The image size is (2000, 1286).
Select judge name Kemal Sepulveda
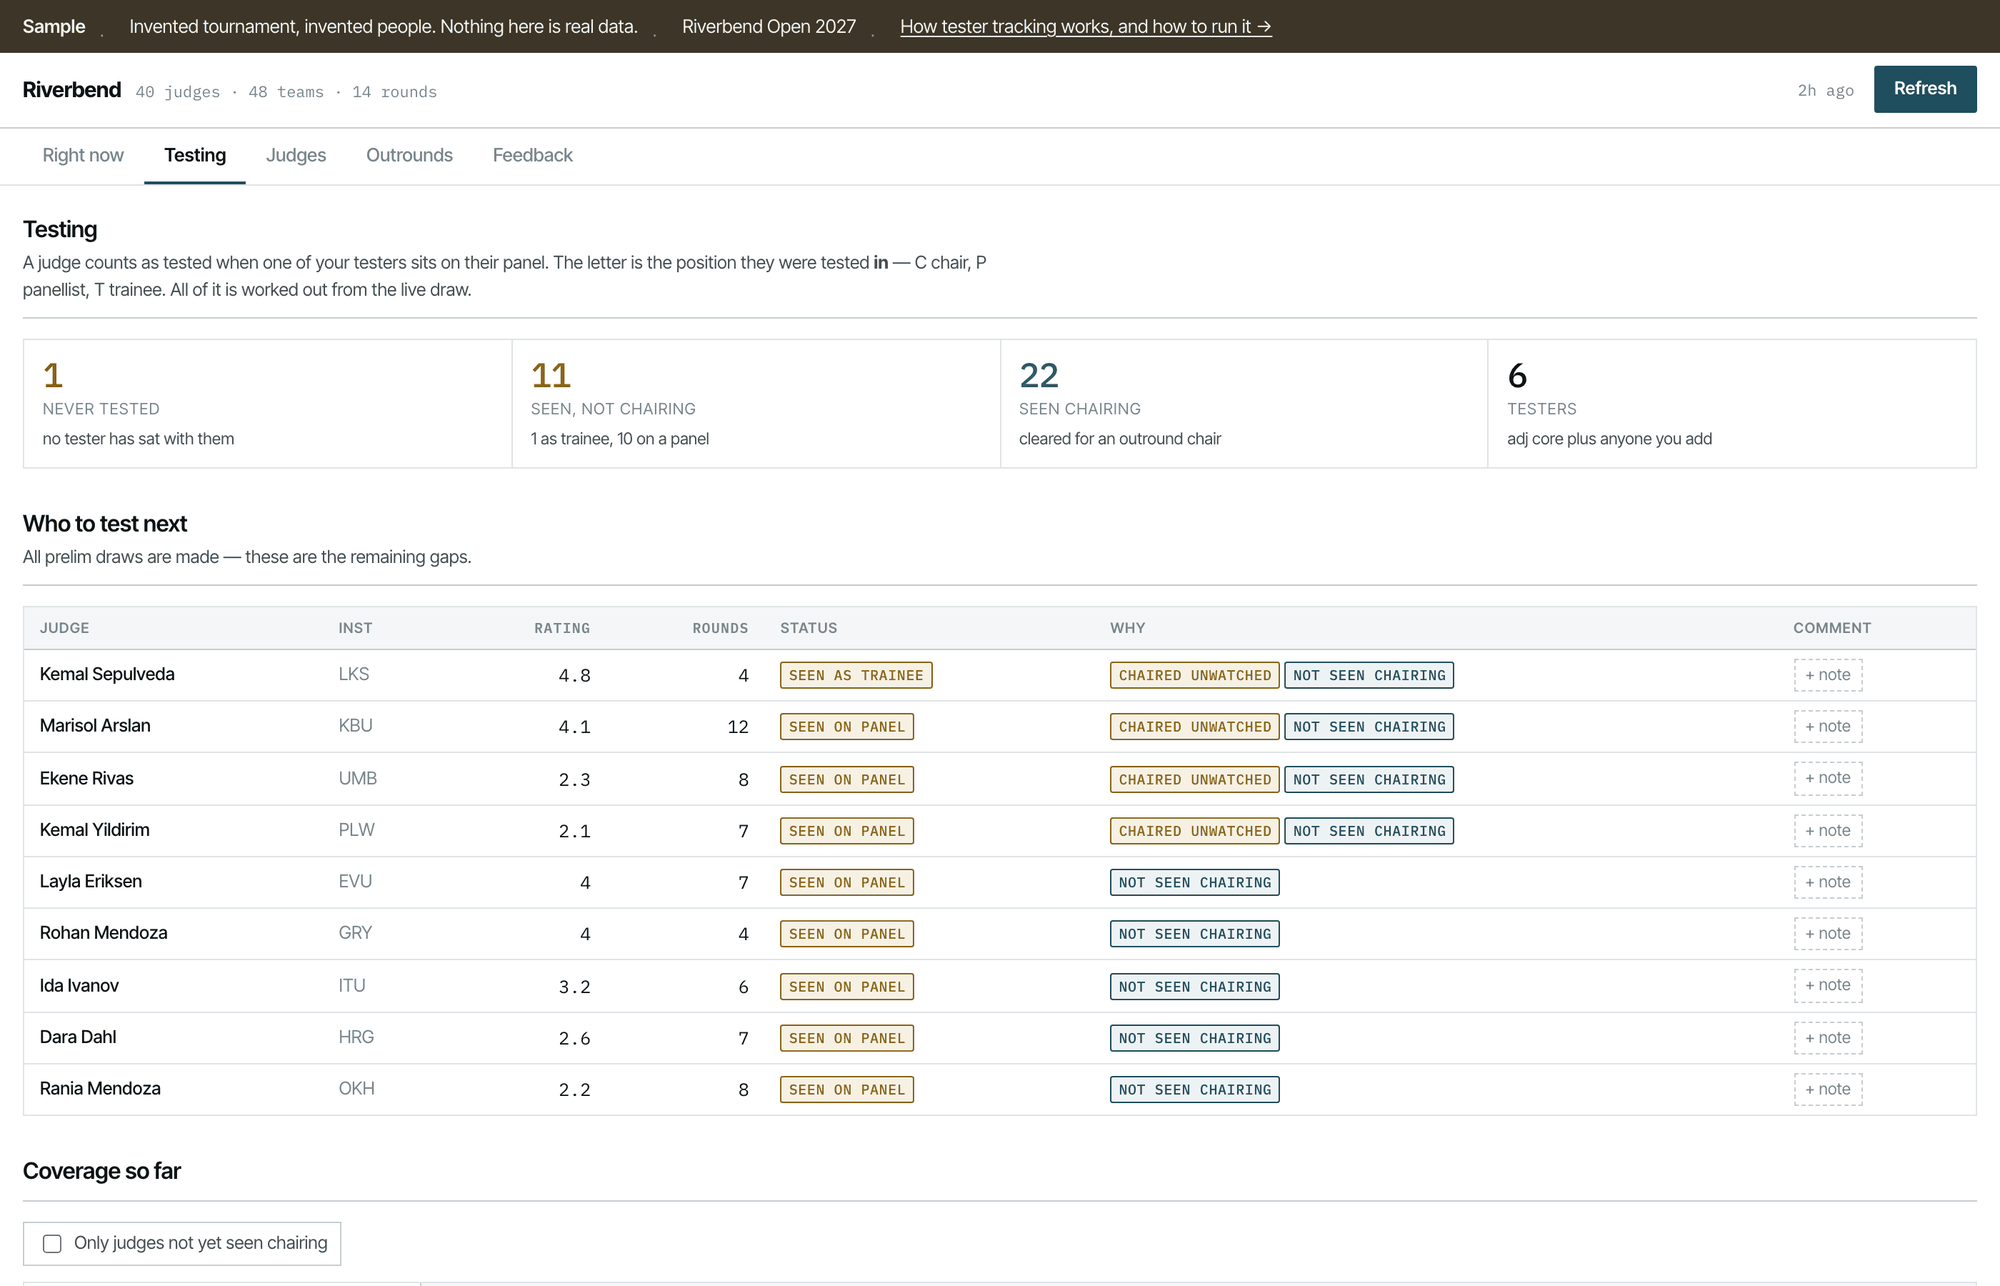click(107, 674)
